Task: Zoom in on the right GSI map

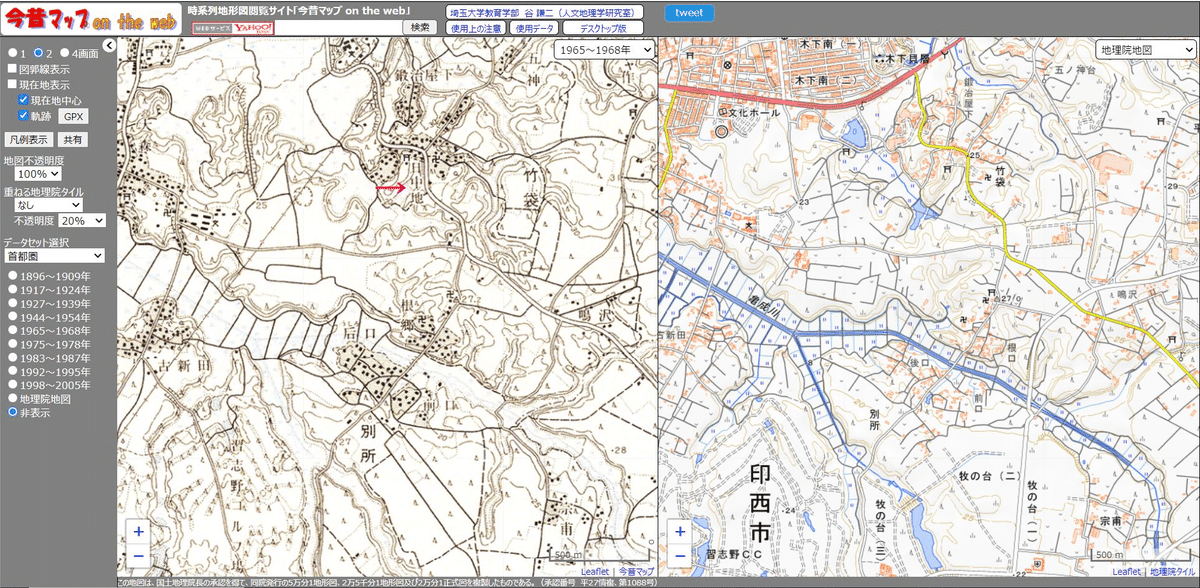Action: pos(680,531)
